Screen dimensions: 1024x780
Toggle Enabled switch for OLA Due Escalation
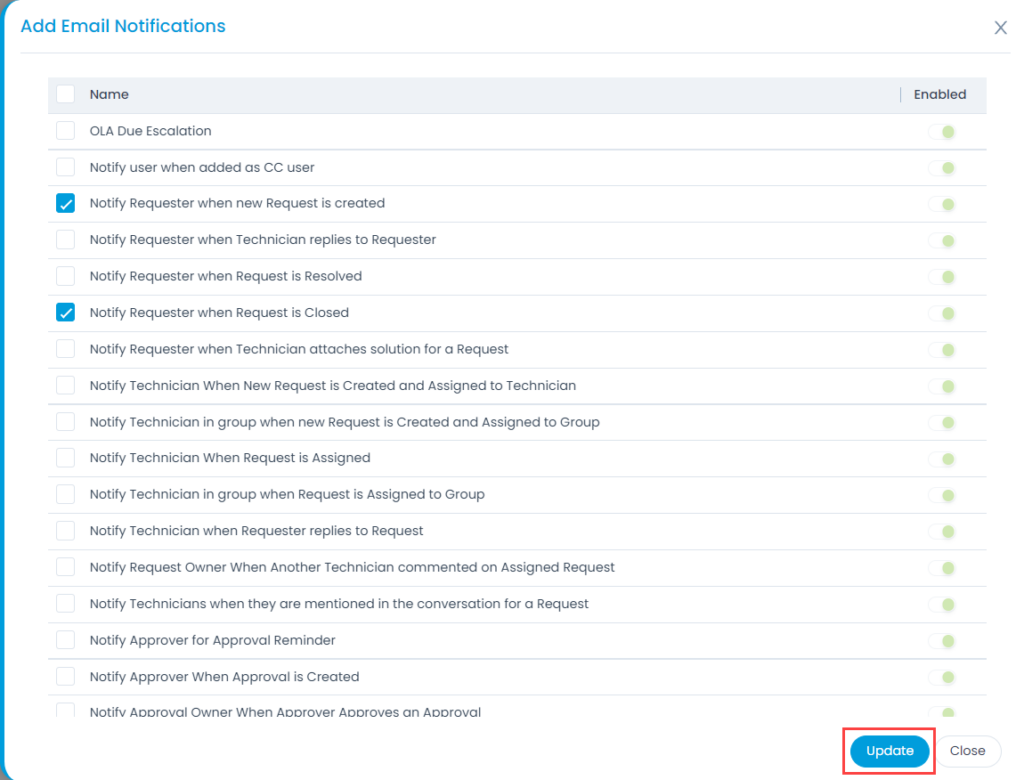pyautogui.click(x=942, y=132)
